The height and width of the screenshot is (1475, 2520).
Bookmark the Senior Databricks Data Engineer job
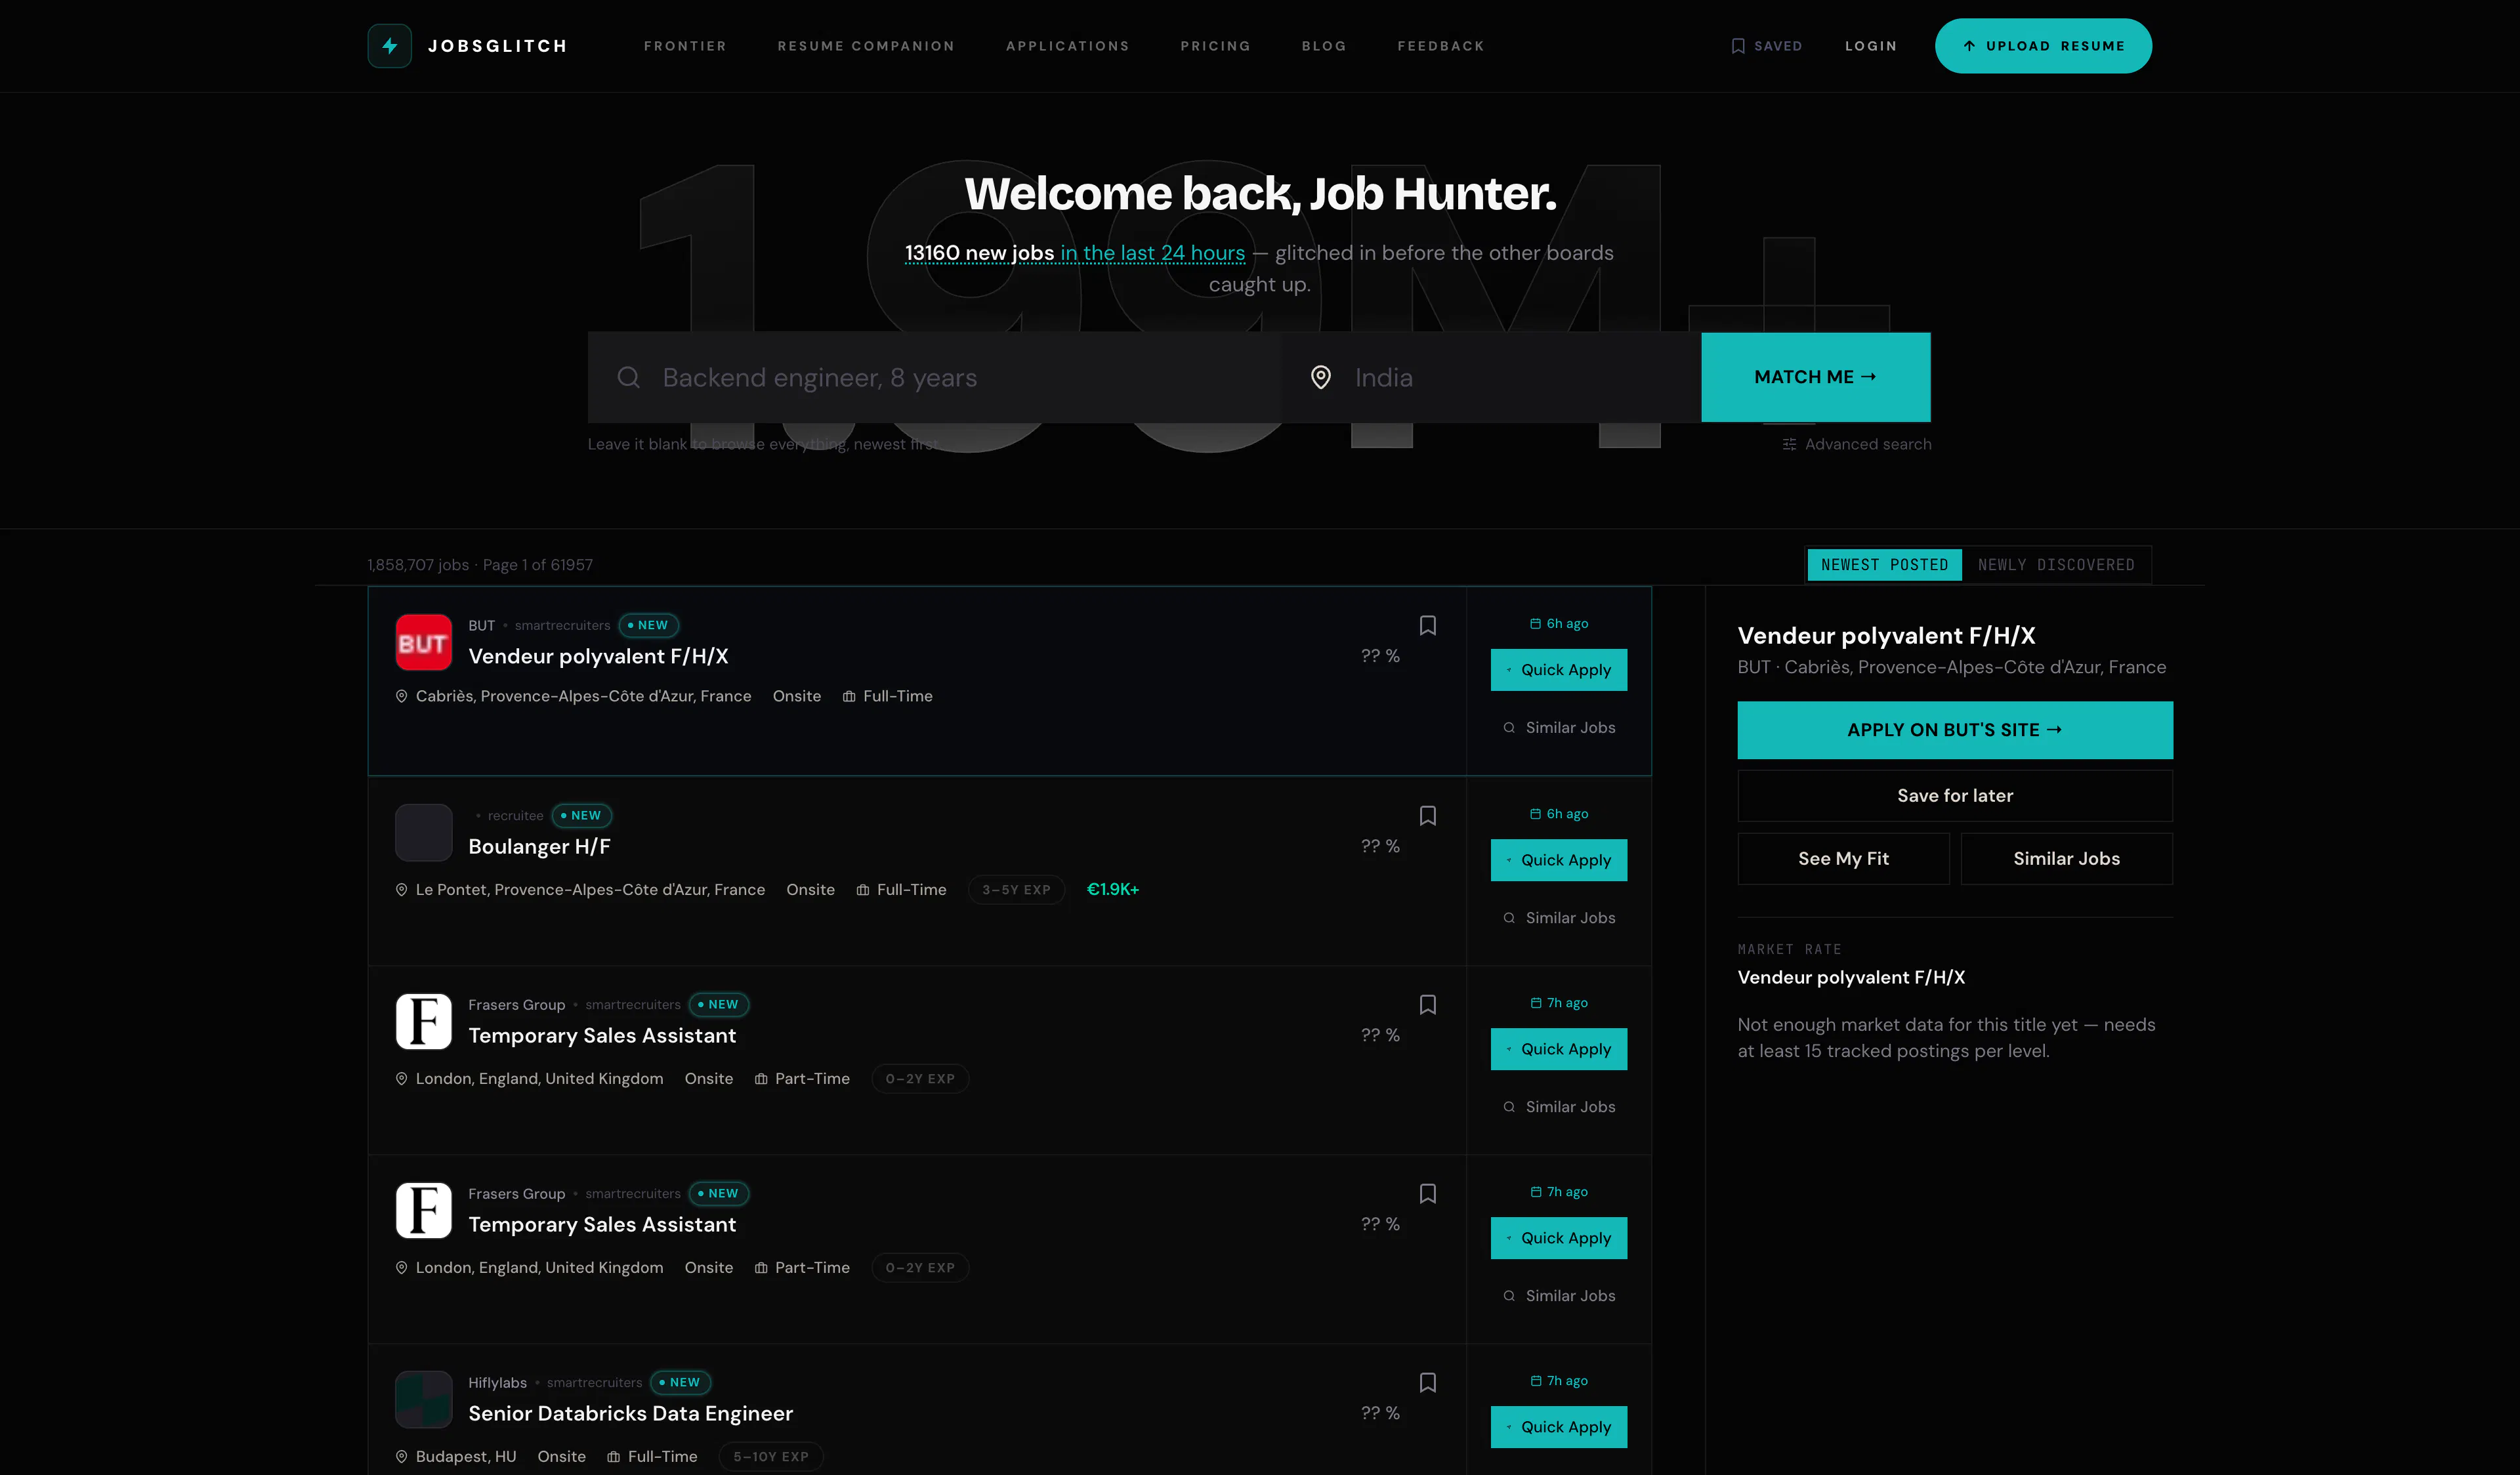1428,1382
